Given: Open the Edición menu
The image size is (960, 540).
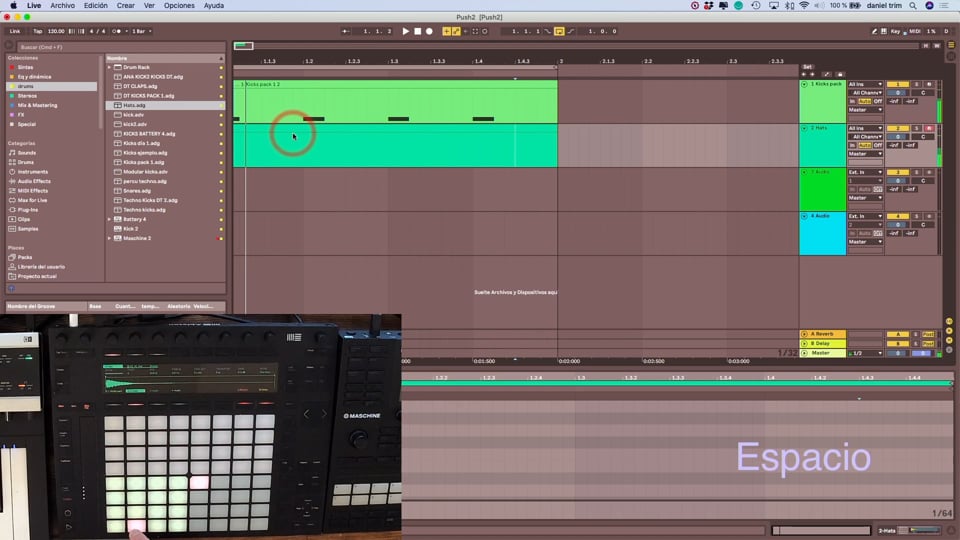Looking at the screenshot, I should coord(96,6).
